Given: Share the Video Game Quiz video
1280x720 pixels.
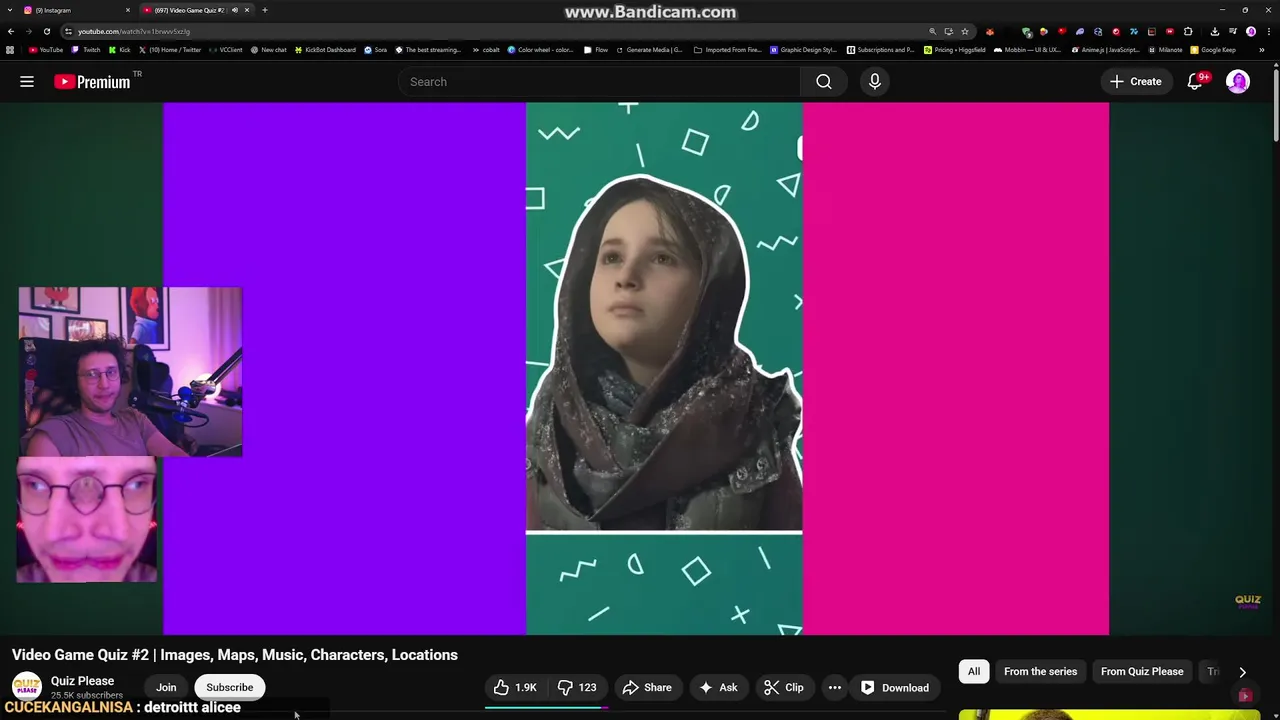Looking at the screenshot, I should (647, 688).
